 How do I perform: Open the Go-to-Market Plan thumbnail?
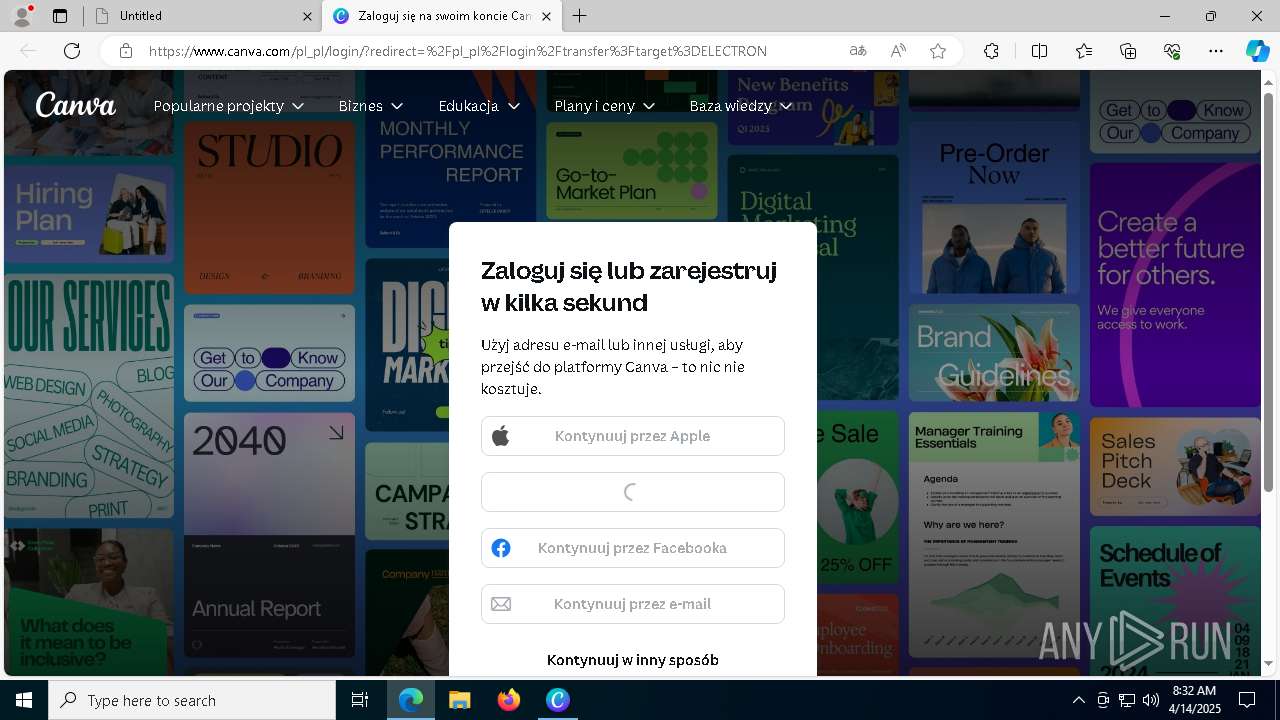632,171
